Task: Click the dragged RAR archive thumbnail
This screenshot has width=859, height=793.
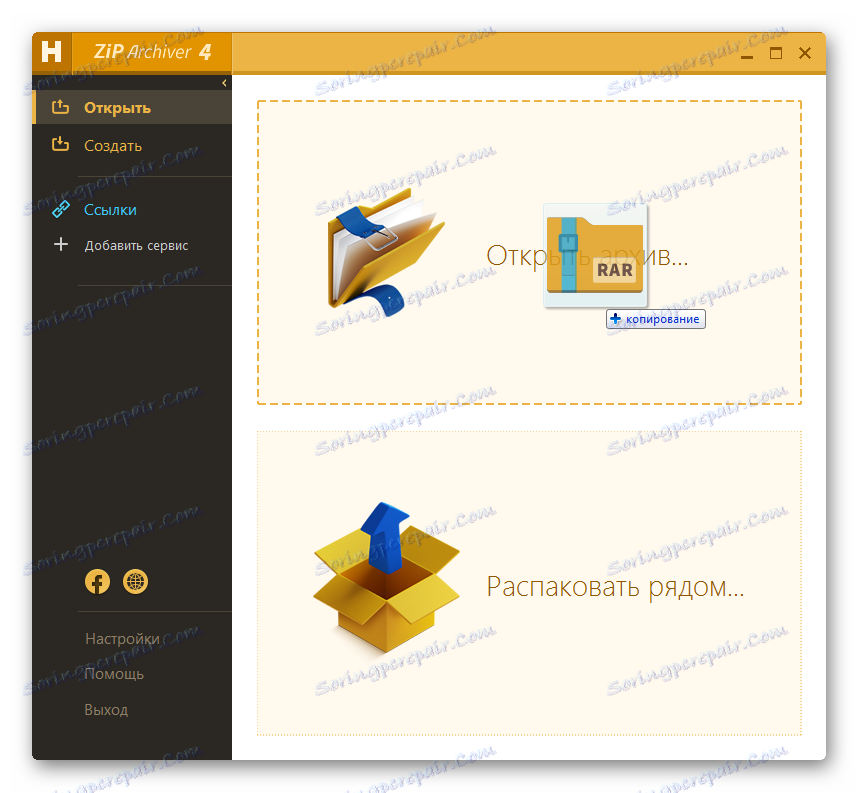Action: pyautogui.click(x=595, y=256)
